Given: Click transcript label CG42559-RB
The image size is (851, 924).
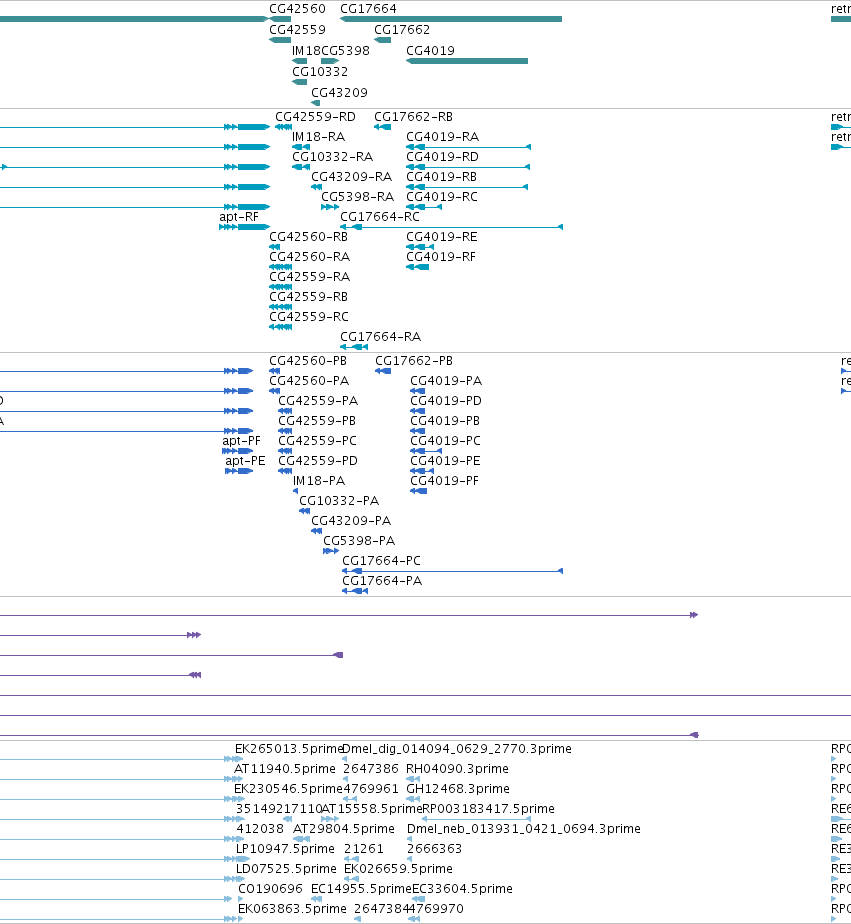Looking at the screenshot, I should tap(309, 297).
